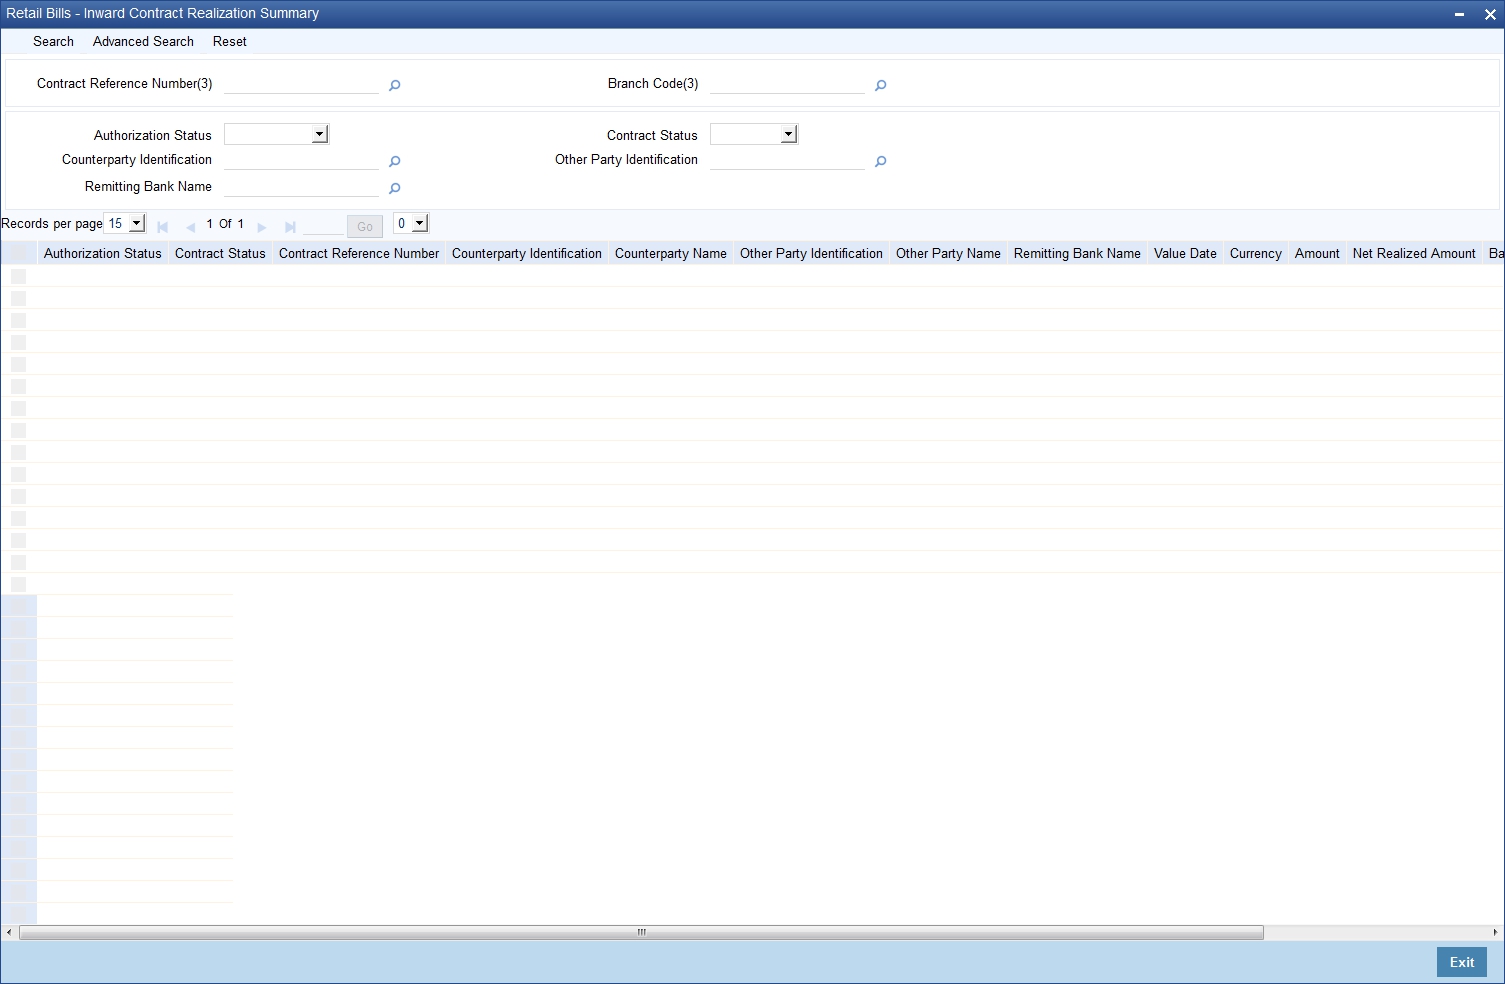Sort by Contract Status column header
Viewport: 1505px width, 984px height.
(220, 254)
